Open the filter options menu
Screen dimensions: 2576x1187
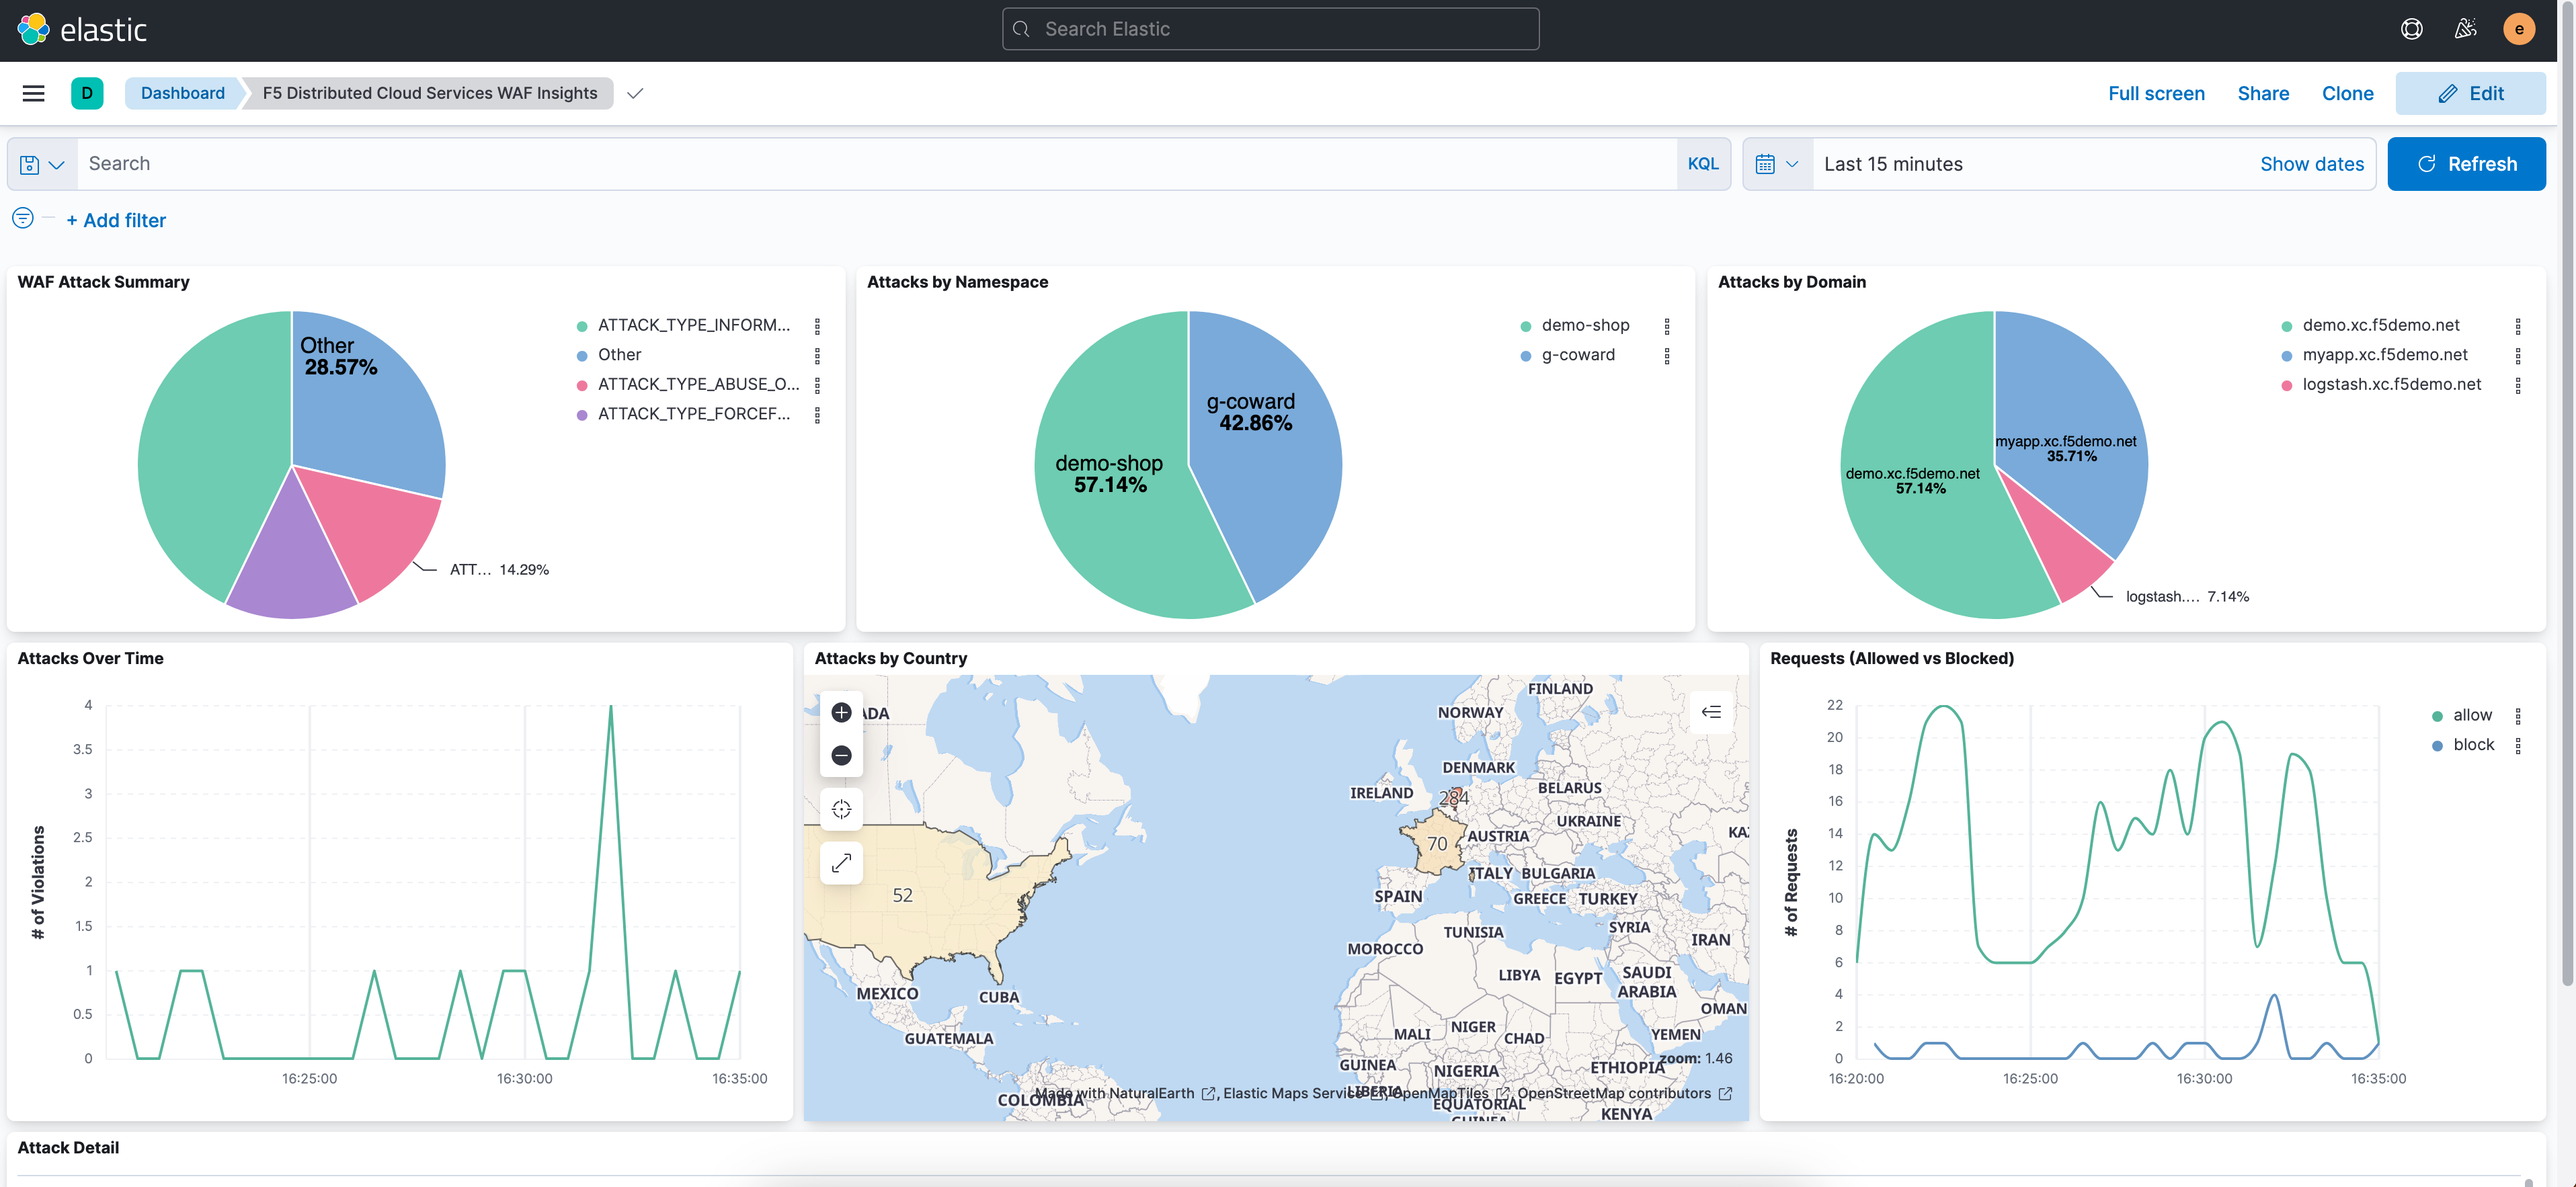23,218
